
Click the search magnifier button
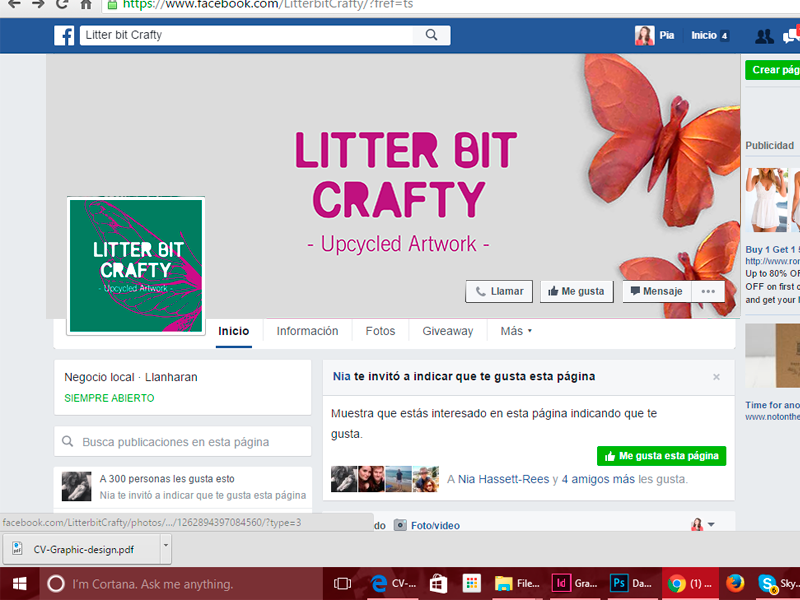(x=431, y=35)
